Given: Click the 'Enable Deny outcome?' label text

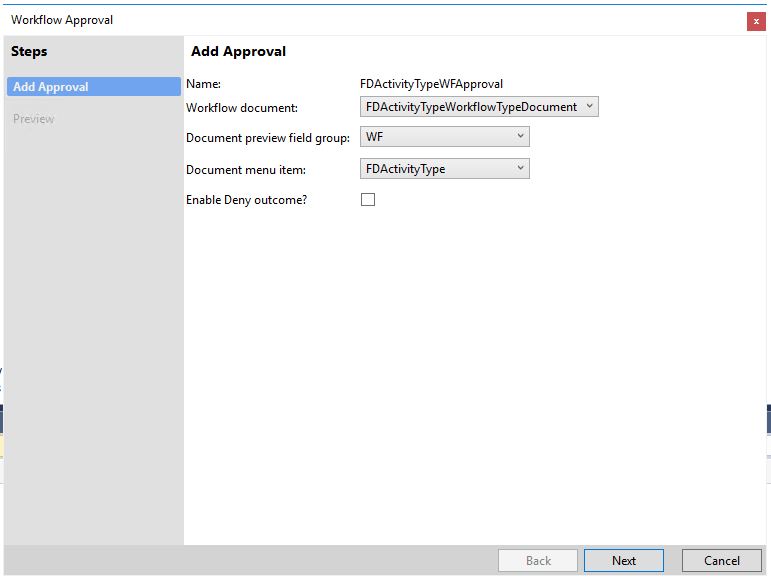Looking at the screenshot, I should [246, 200].
